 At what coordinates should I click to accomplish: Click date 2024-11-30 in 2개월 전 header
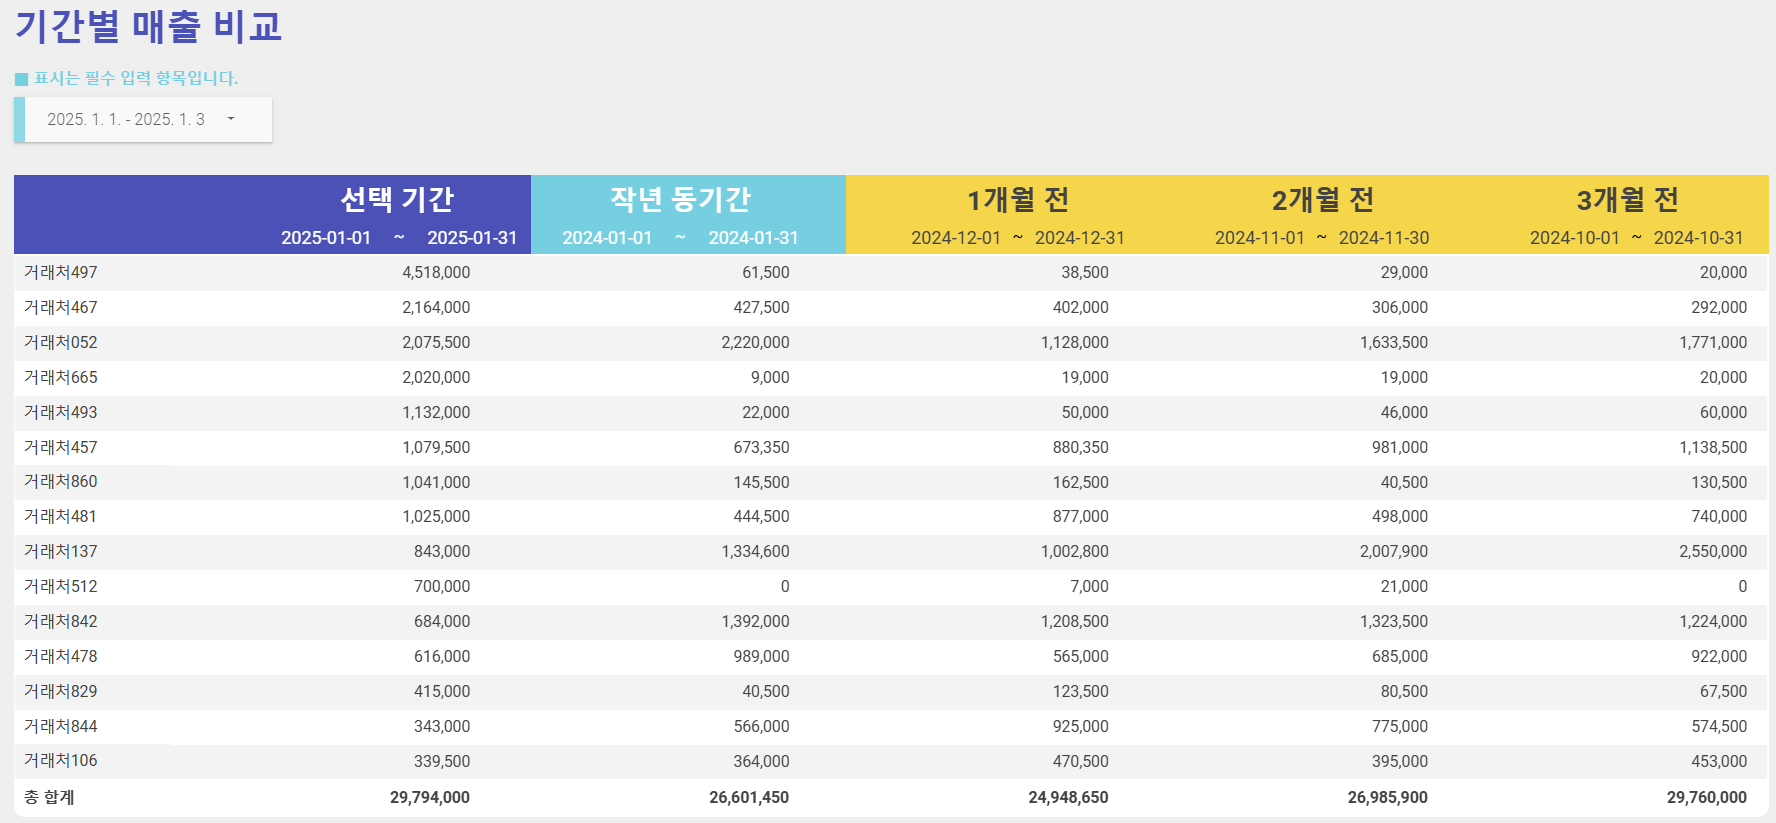pyautogui.click(x=1384, y=238)
